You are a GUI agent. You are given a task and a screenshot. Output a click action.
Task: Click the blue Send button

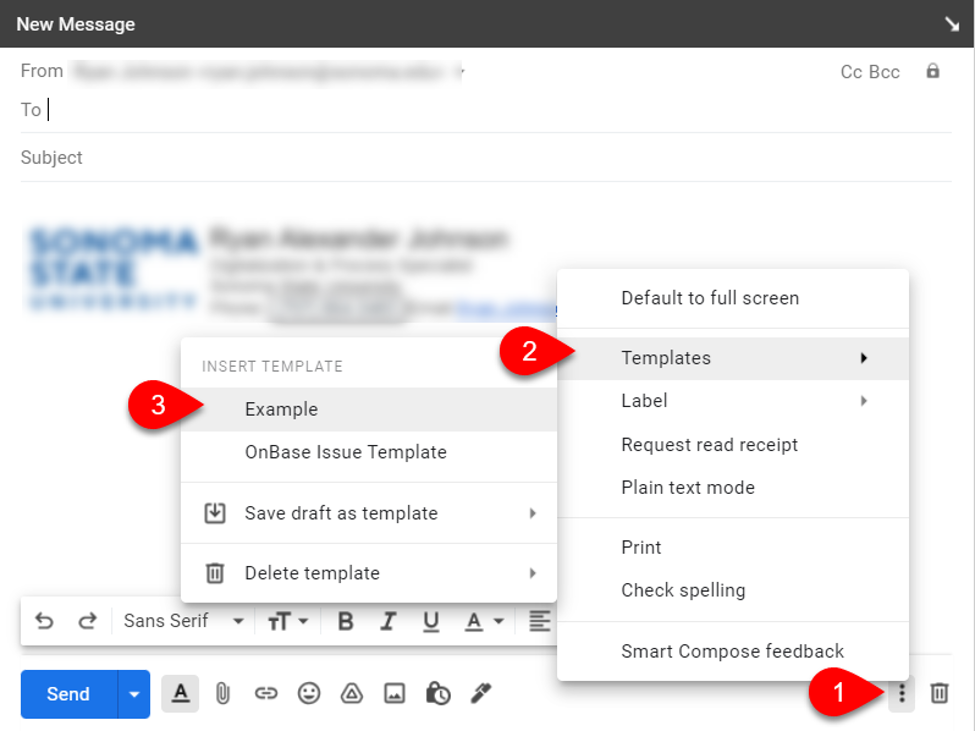(x=68, y=694)
